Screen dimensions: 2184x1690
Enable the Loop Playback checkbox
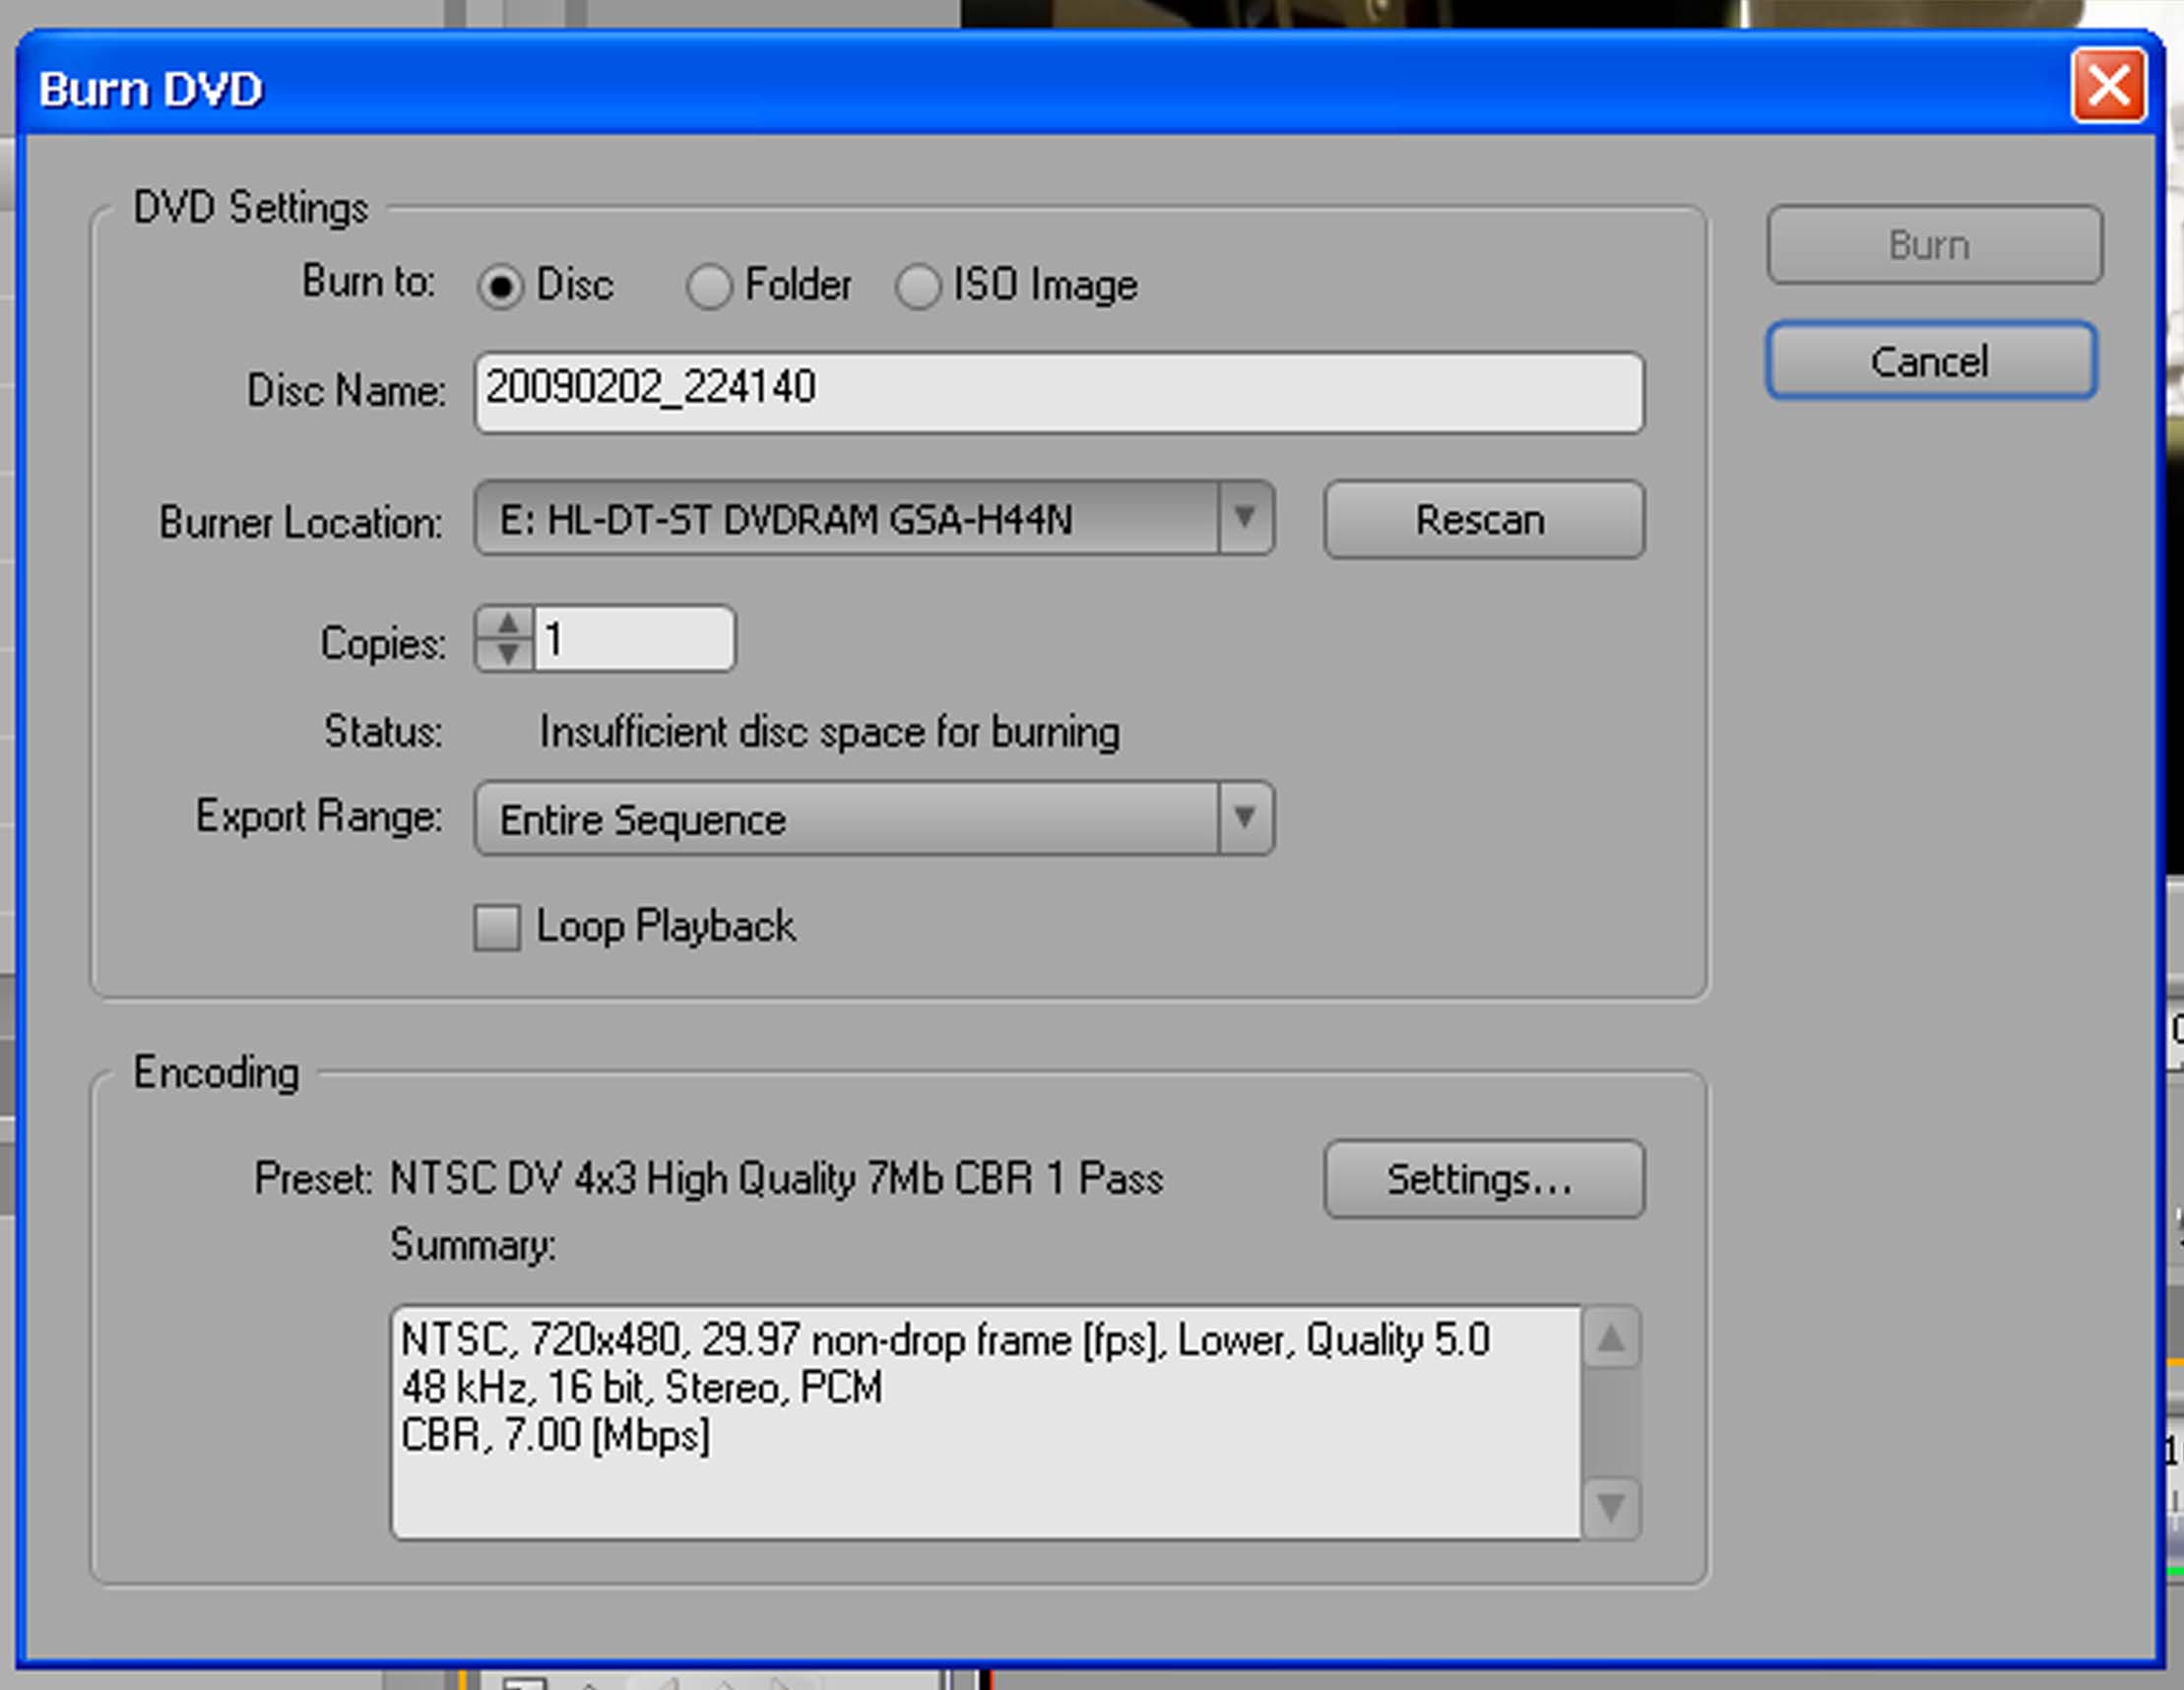[497, 927]
